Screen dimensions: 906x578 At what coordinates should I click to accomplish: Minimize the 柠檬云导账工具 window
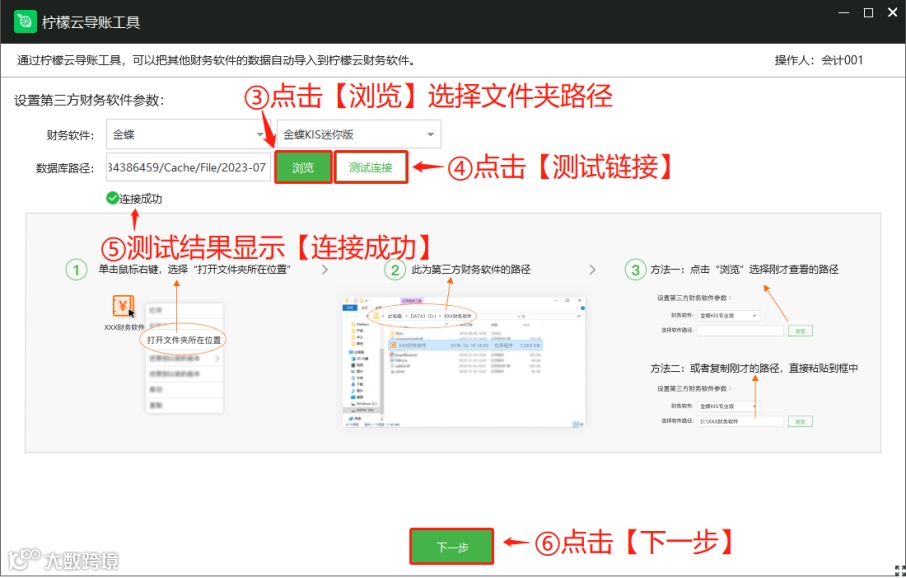tap(843, 13)
